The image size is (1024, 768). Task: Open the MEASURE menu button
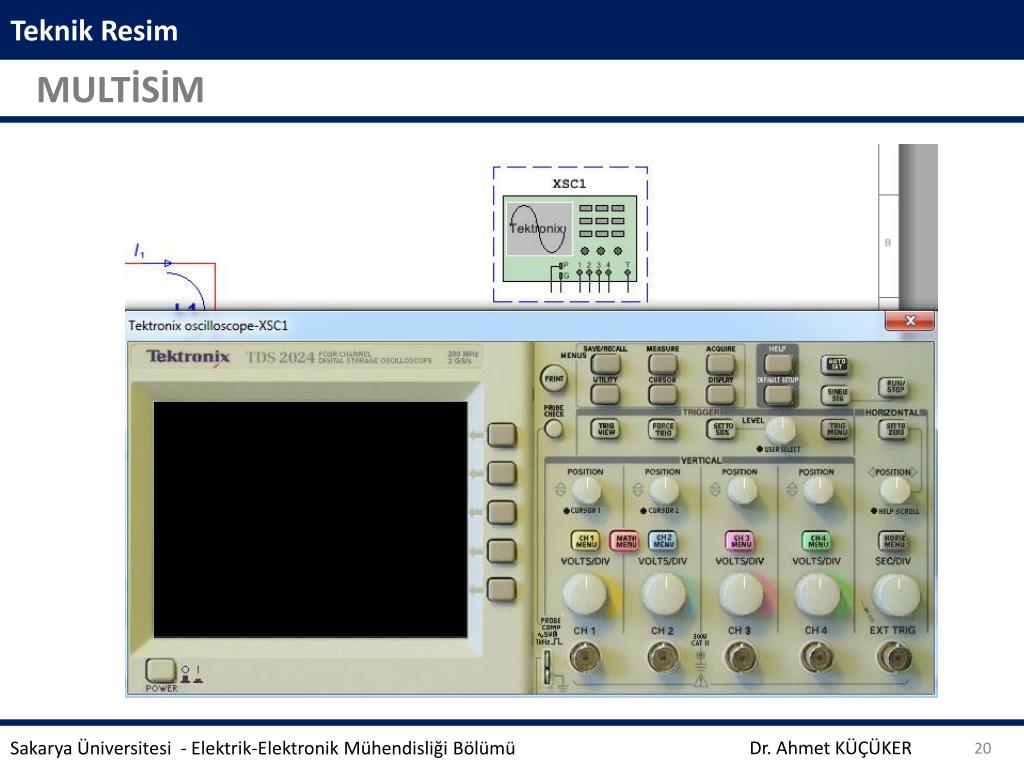pyautogui.click(x=663, y=363)
